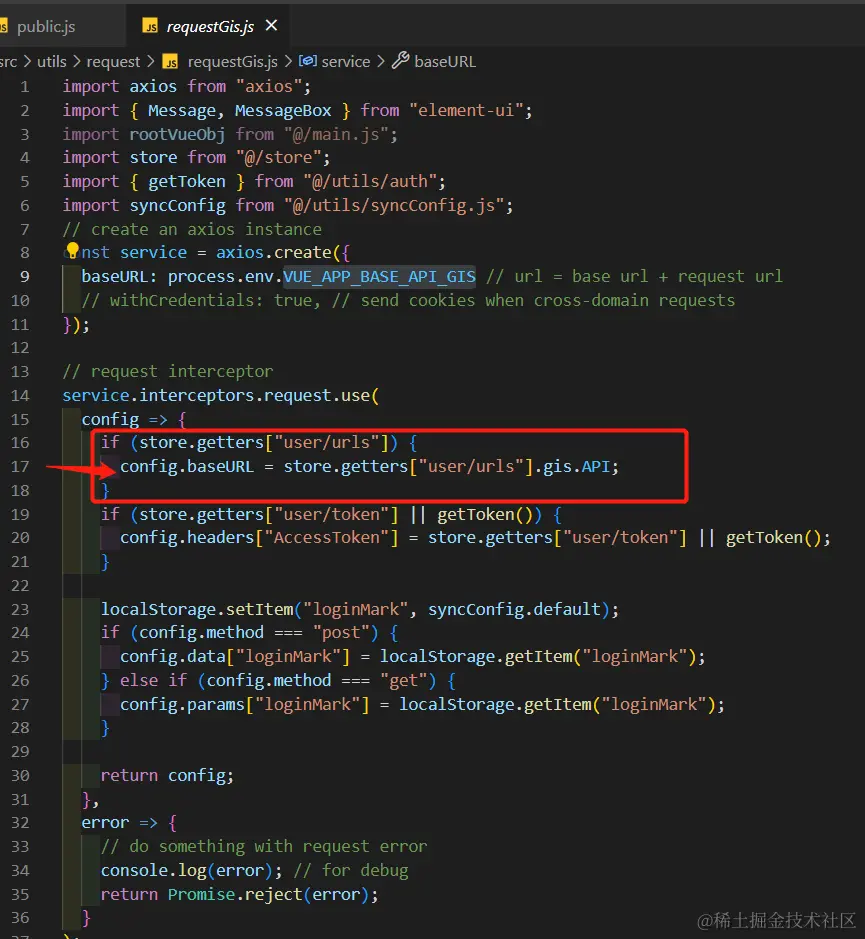Click localStorage.setItem on line 23

[197, 610]
